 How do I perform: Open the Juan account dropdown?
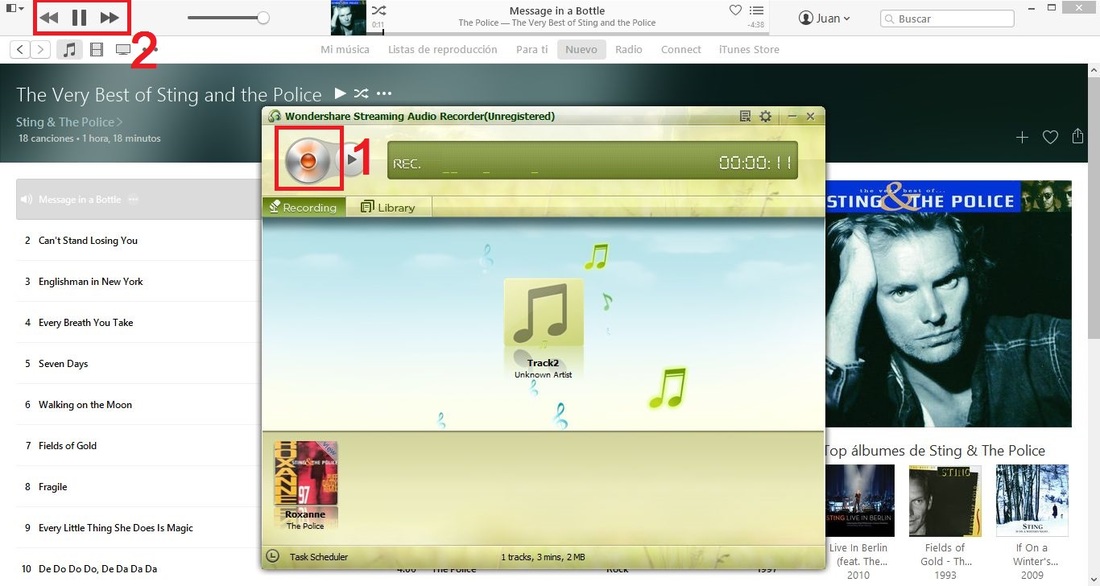(x=824, y=18)
